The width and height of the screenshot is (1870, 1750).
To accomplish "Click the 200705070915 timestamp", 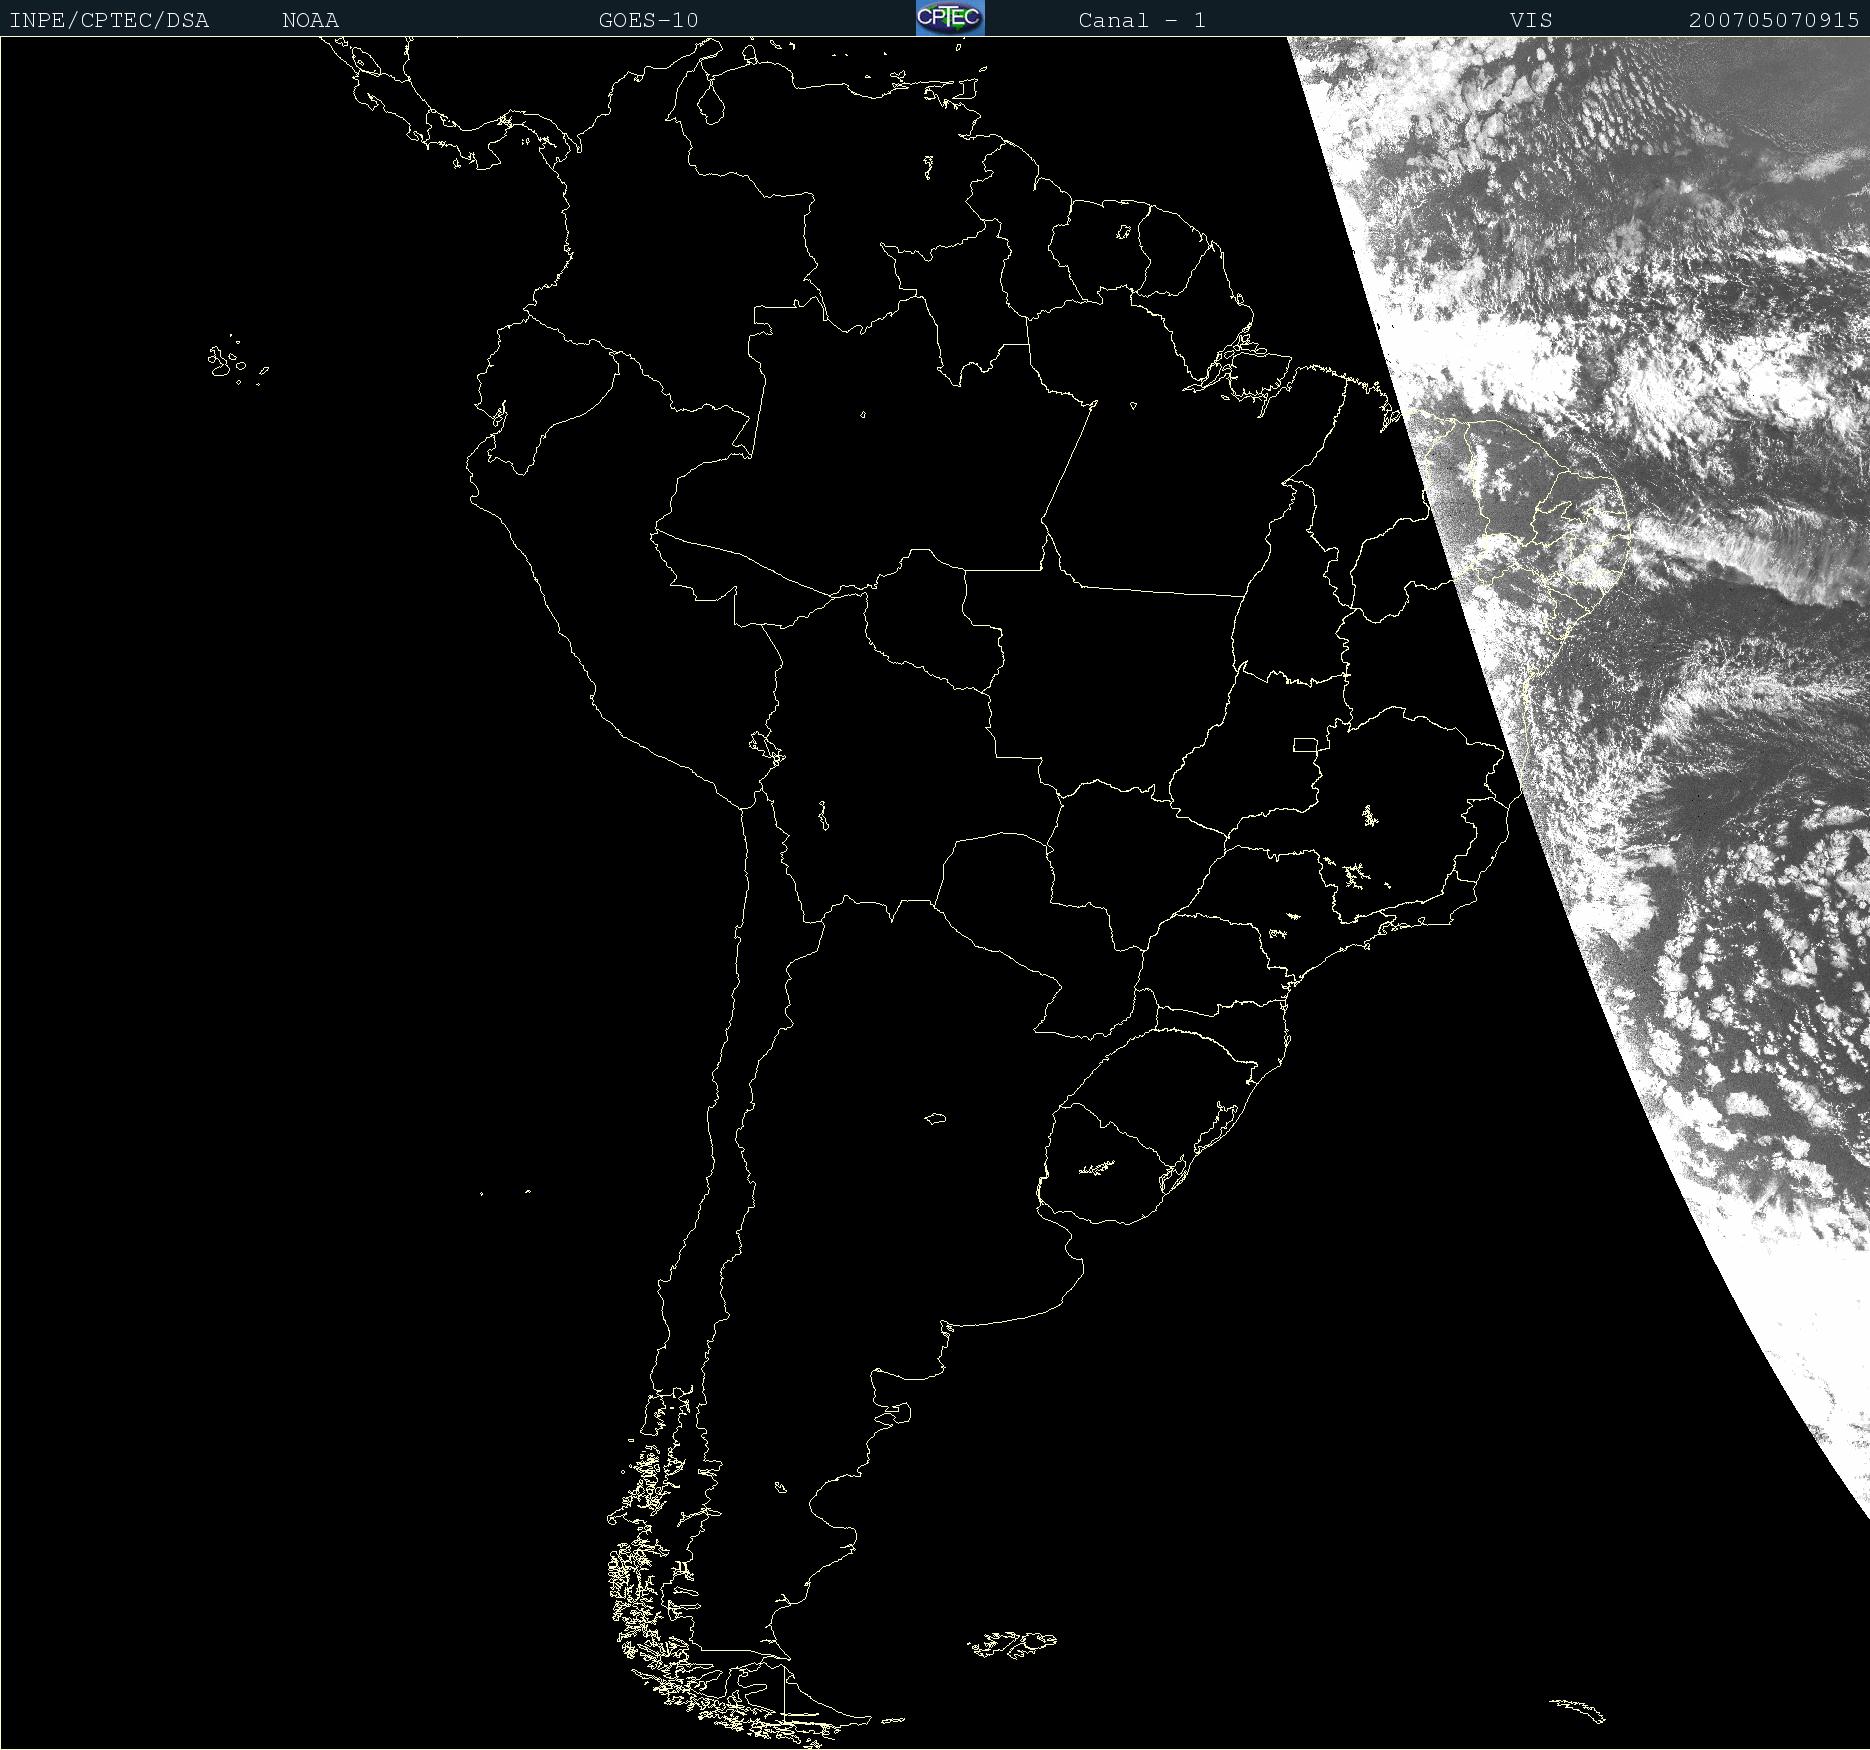I will coord(1774,20).
